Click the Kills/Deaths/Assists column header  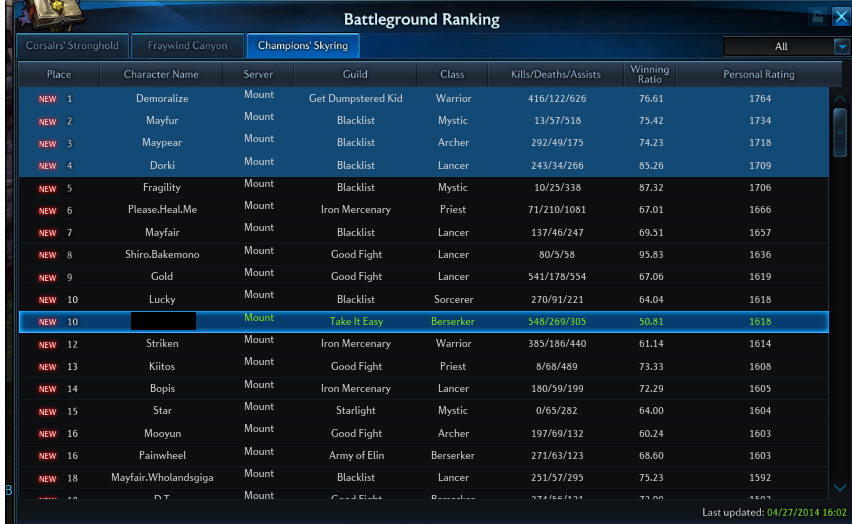coord(556,74)
